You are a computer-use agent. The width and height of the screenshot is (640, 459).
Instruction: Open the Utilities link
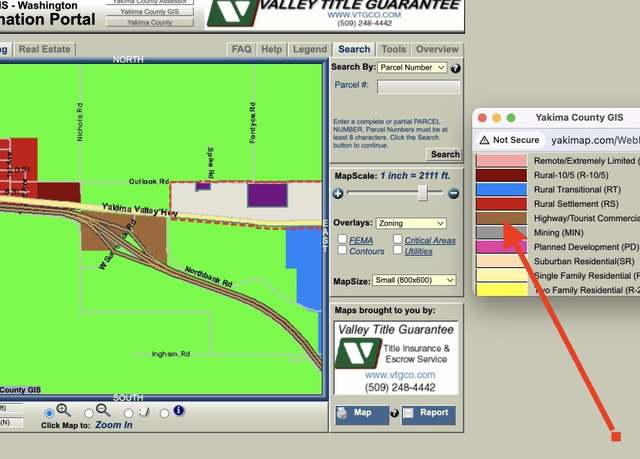(418, 251)
